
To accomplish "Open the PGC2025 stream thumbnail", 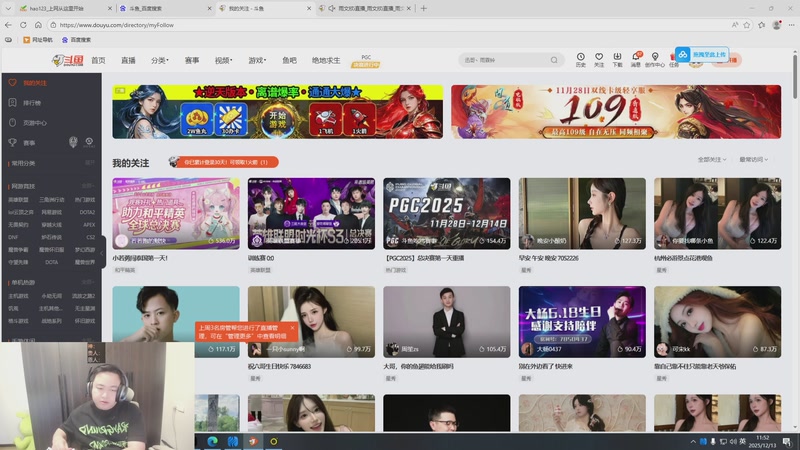I will [446, 213].
